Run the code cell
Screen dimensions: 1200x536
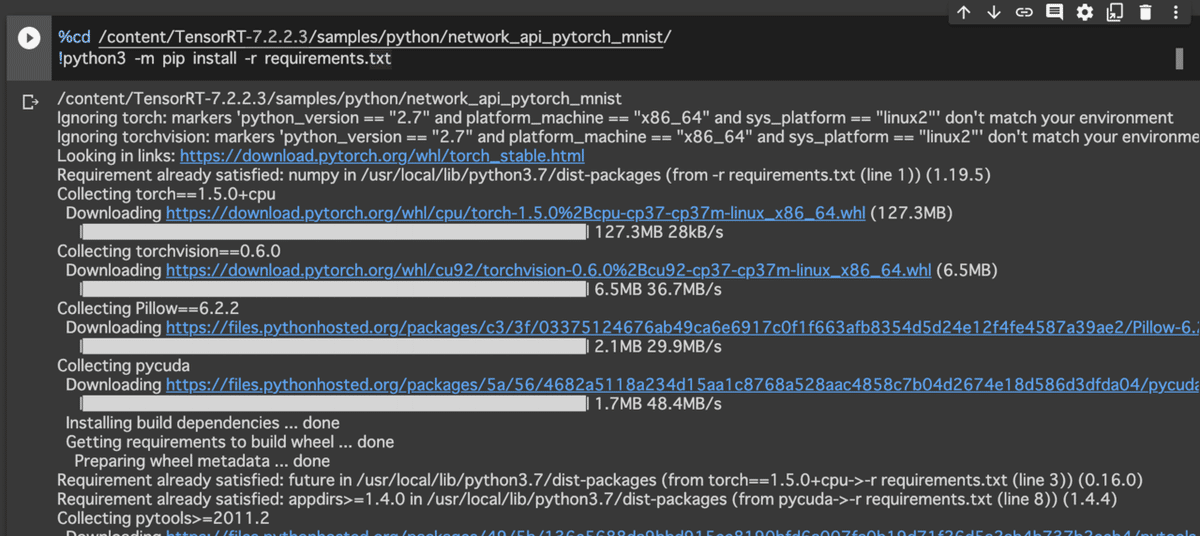tap(29, 38)
